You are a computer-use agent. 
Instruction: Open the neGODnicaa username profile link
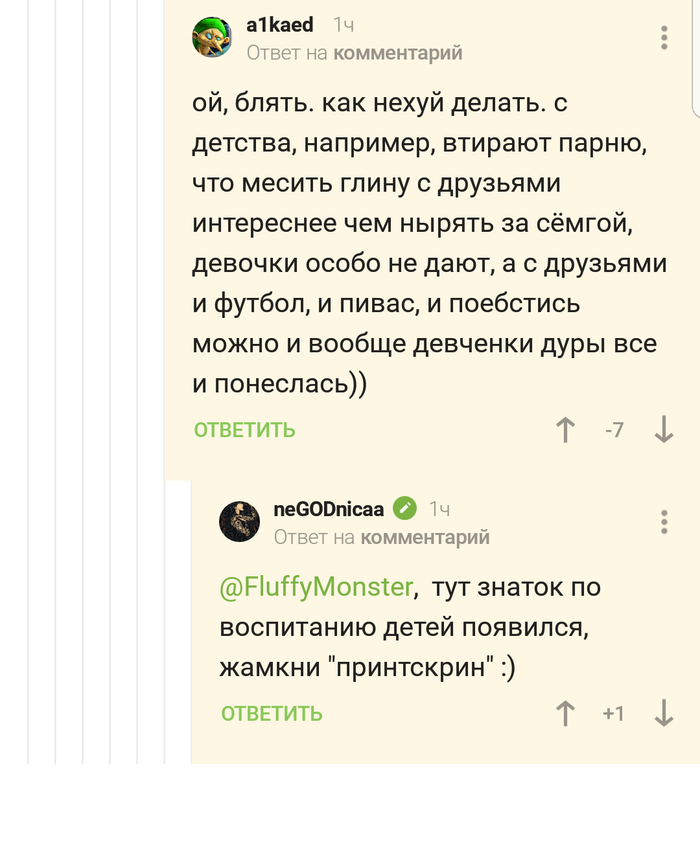coord(329,508)
